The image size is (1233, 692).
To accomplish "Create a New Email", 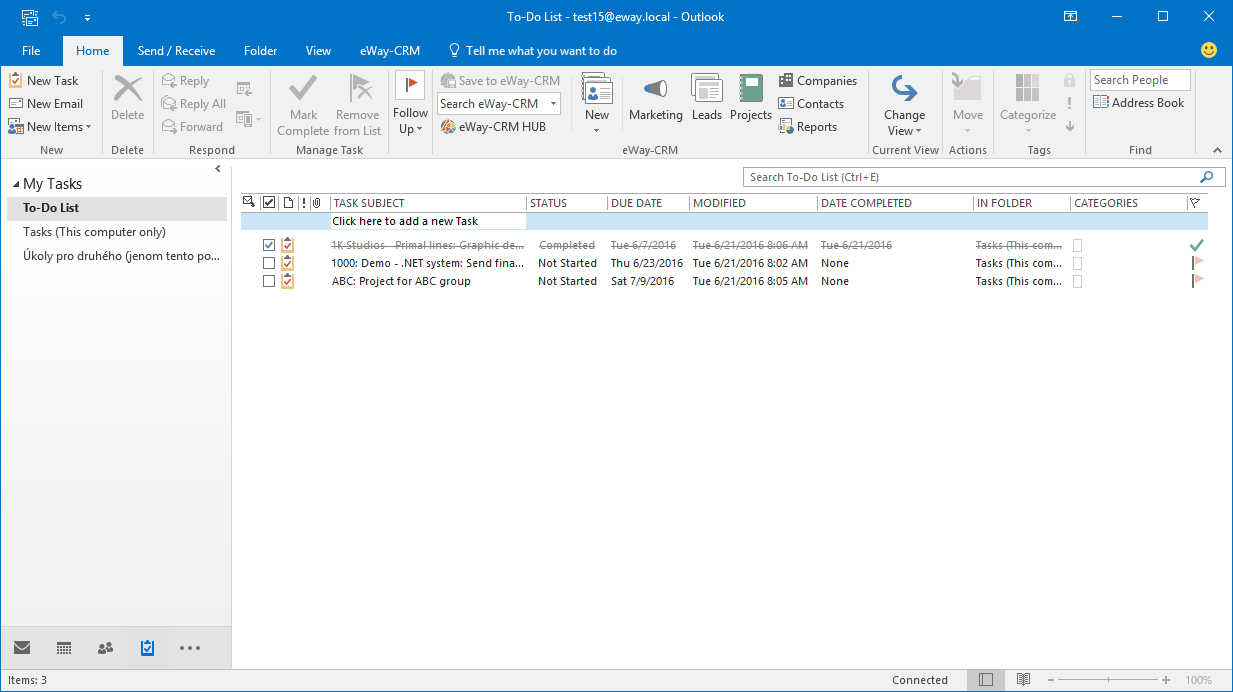I will coord(46,104).
